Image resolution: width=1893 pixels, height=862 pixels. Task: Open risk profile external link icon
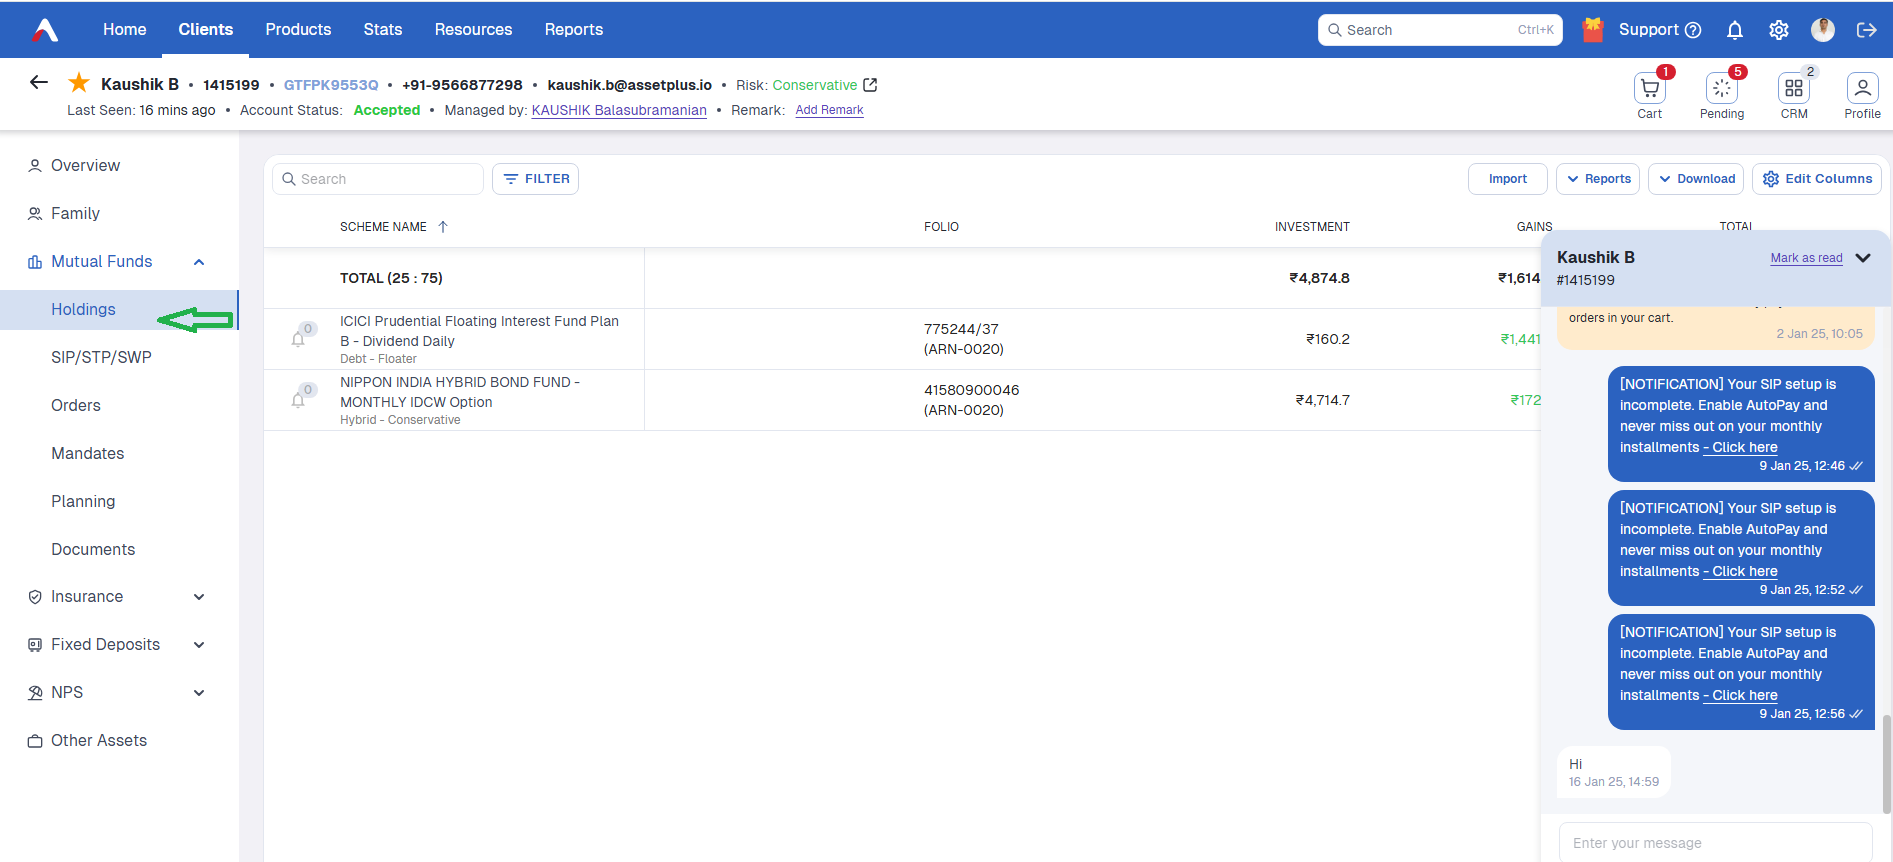(870, 85)
